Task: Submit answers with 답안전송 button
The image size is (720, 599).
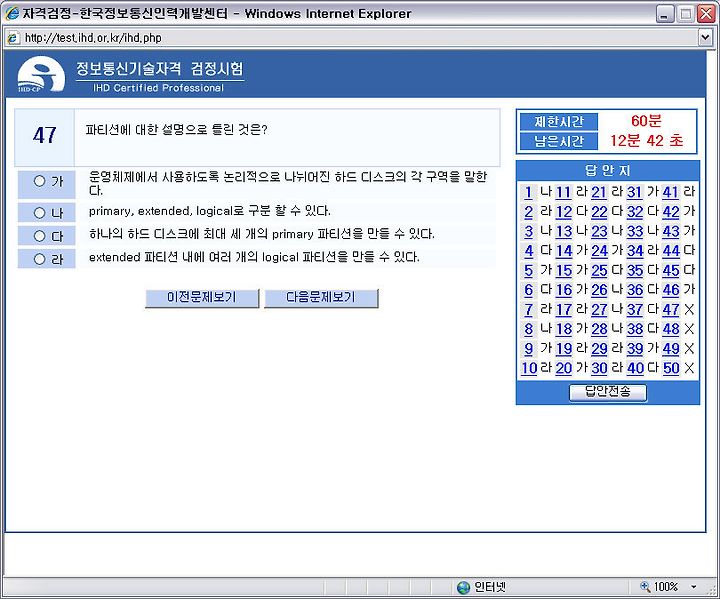Action: click(608, 392)
